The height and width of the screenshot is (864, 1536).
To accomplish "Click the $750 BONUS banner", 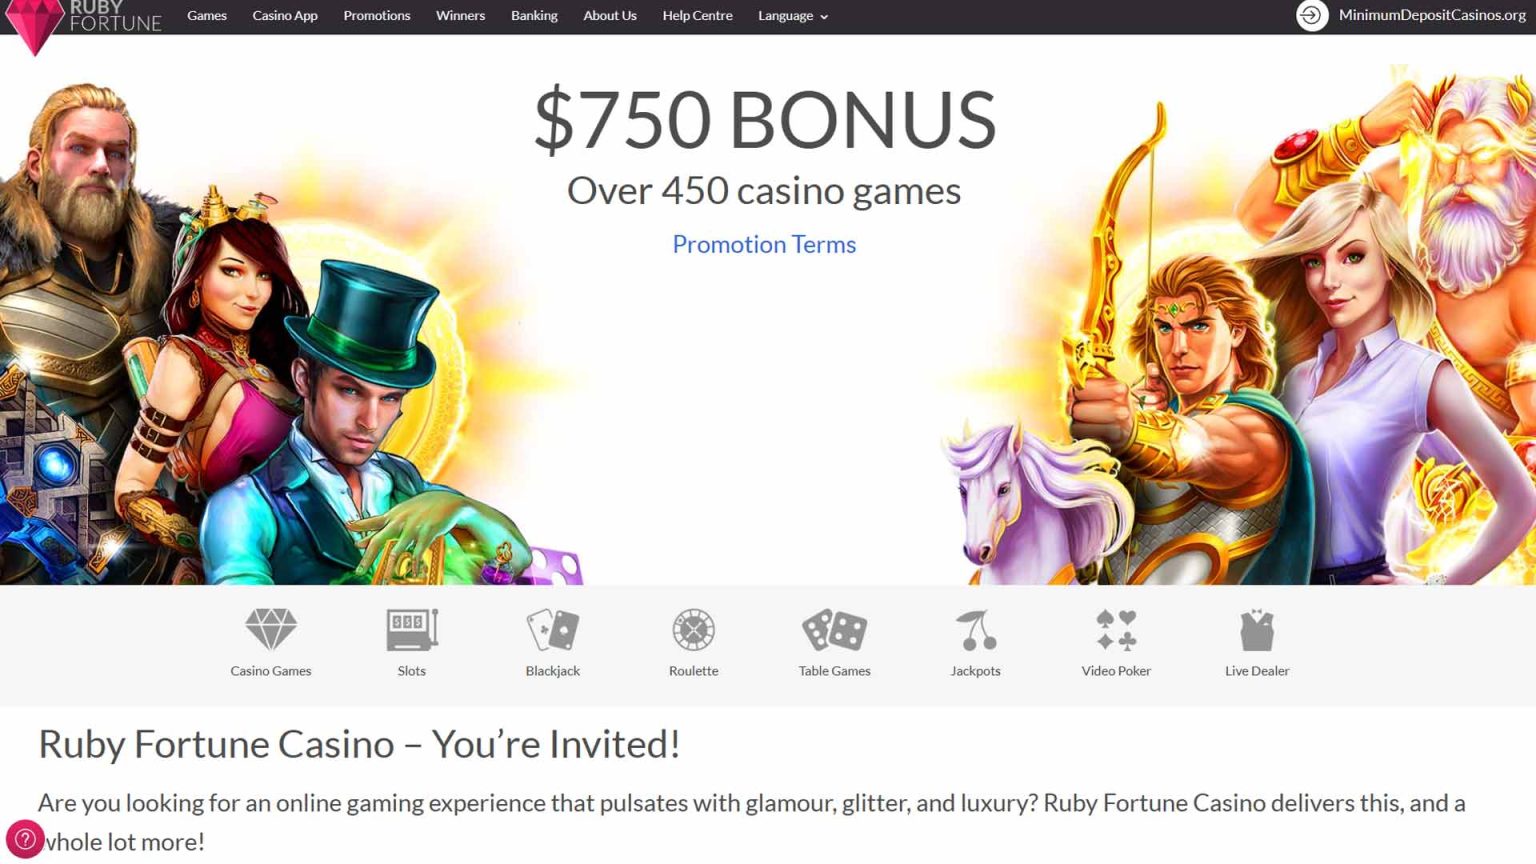I will (x=766, y=120).
